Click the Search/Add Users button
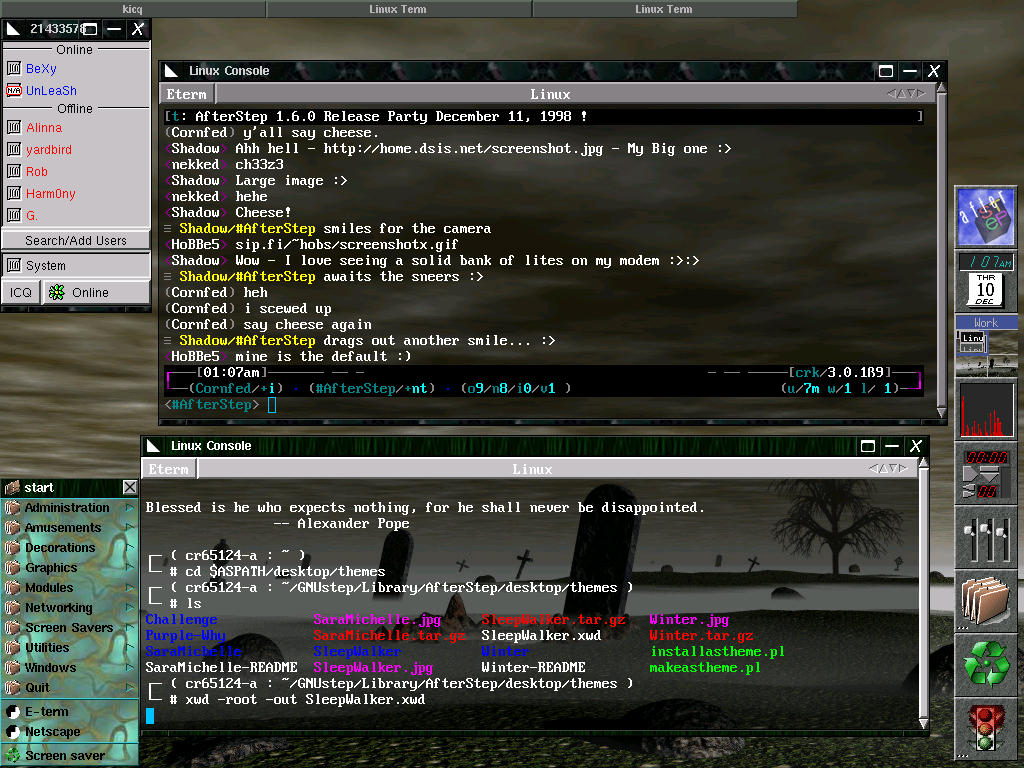 [x=76, y=240]
